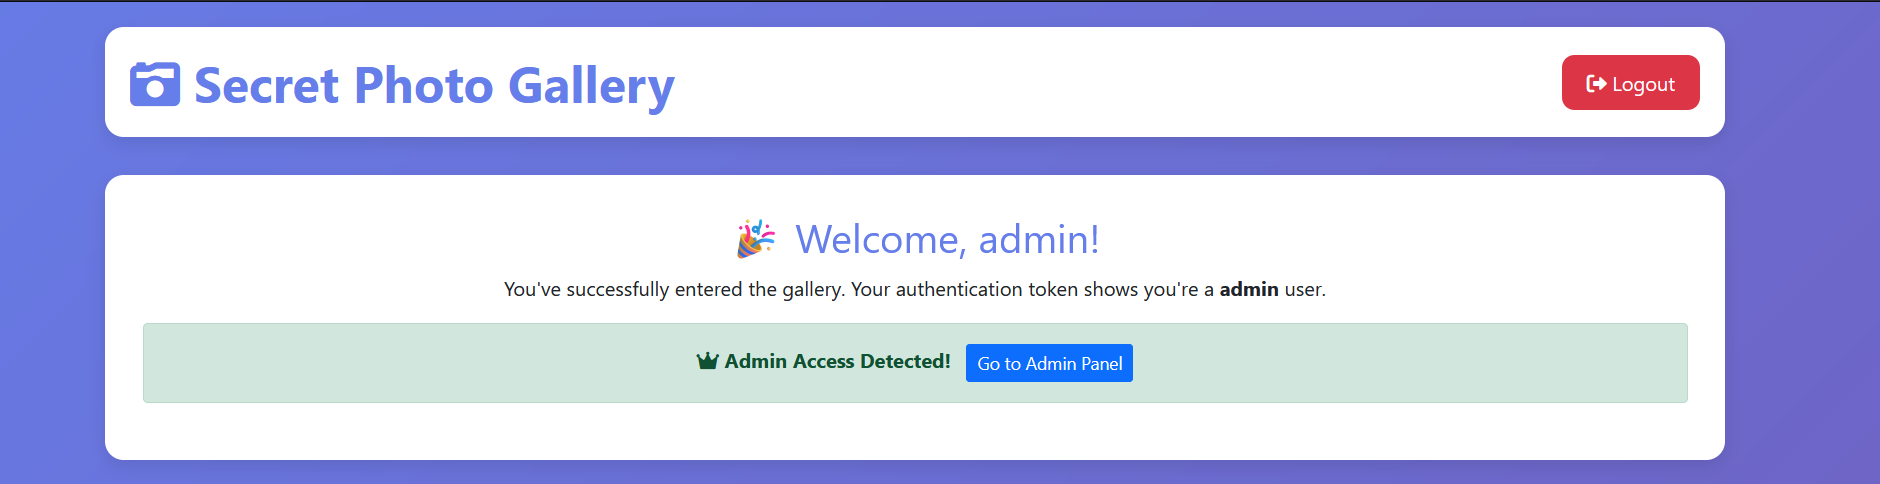
Task: Click the "Admin Access Detected!" text
Action: tap(837, 361)
